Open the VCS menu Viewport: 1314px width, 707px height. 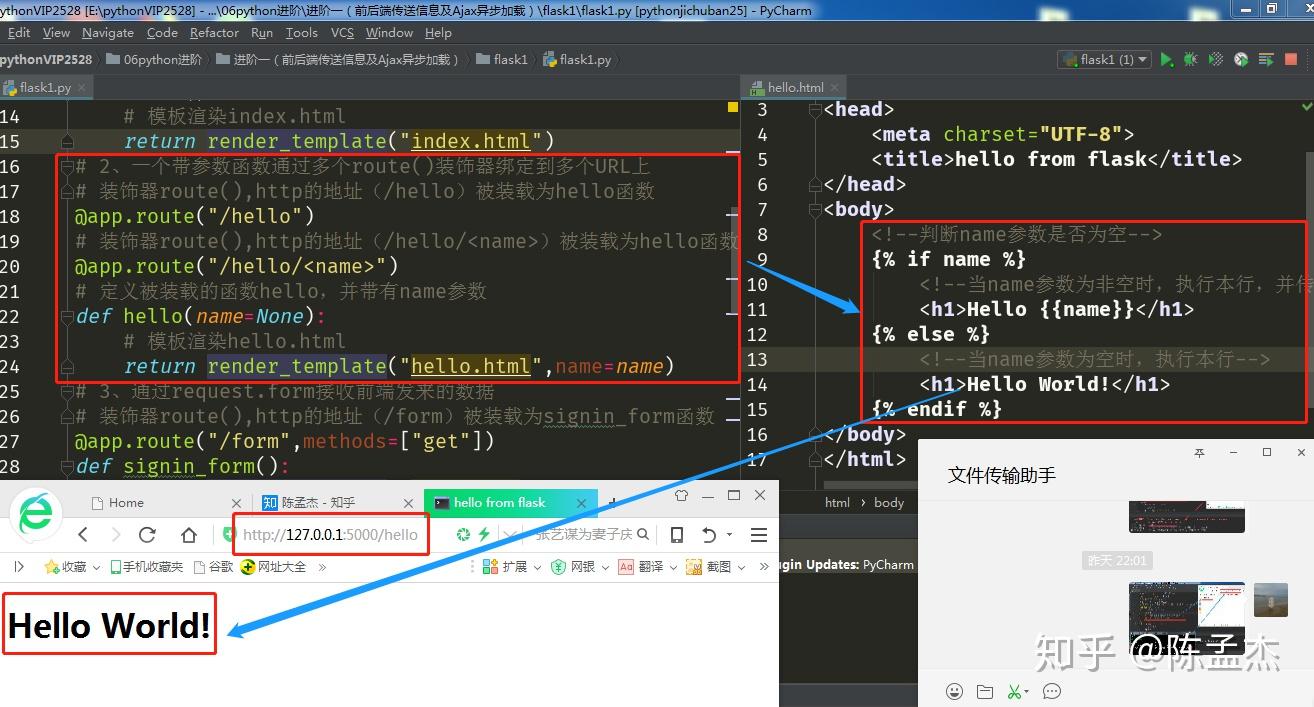click(343, 33)
